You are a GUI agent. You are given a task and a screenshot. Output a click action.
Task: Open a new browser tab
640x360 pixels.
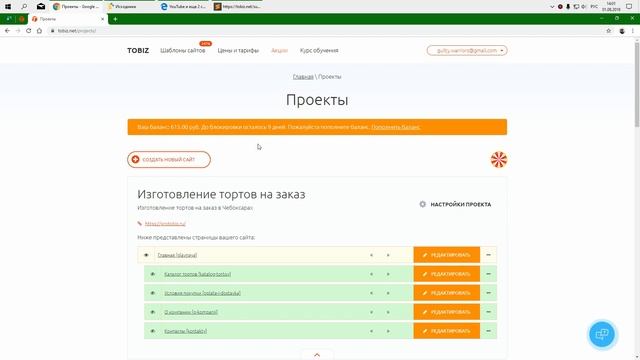[x=116, y=19]
